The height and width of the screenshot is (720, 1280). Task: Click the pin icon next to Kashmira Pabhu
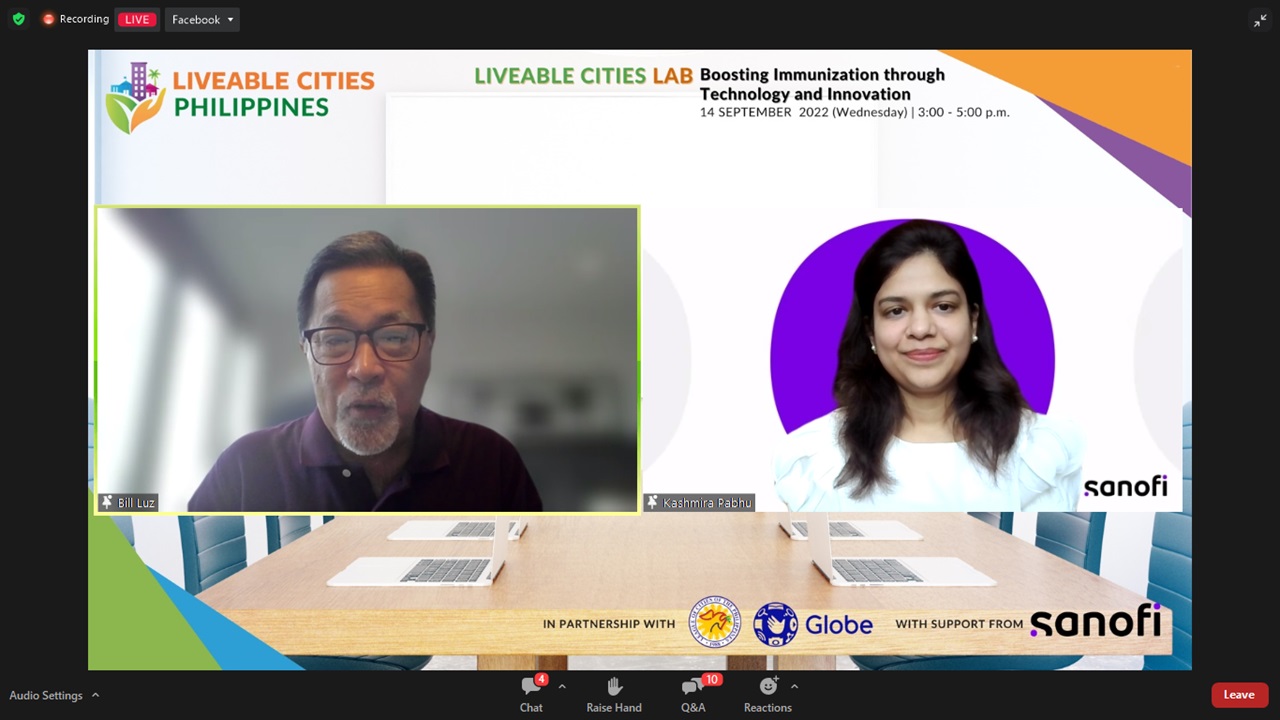pyautogui.click(x=653, y=502)
